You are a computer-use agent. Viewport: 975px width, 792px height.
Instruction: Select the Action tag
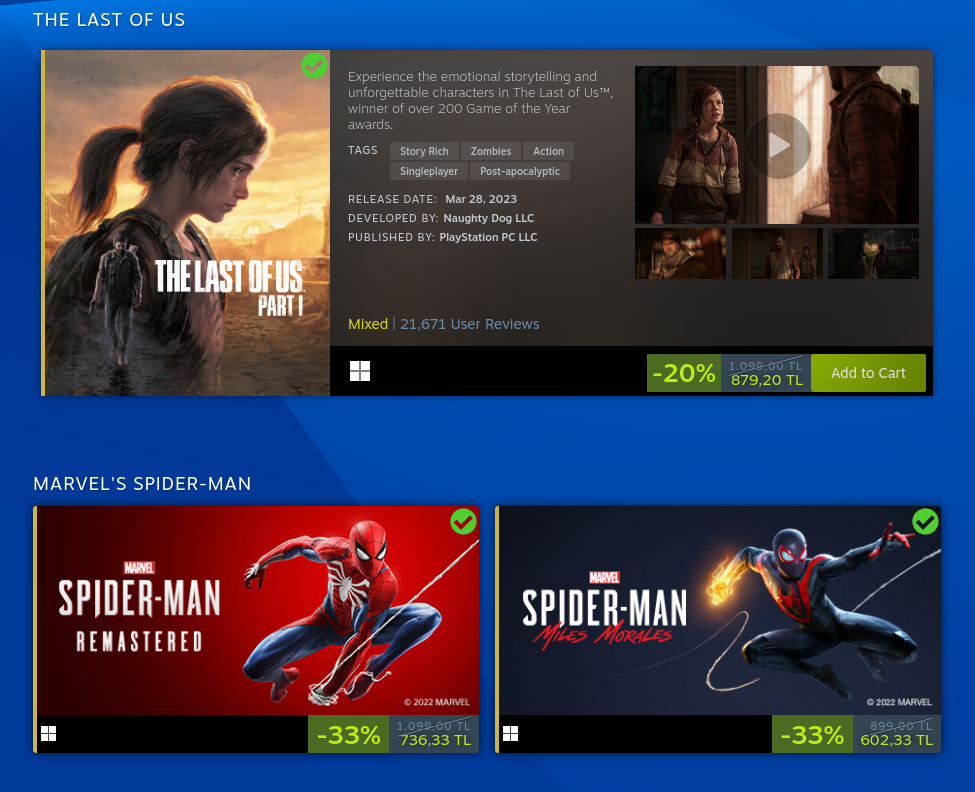[x=548, y=151]
